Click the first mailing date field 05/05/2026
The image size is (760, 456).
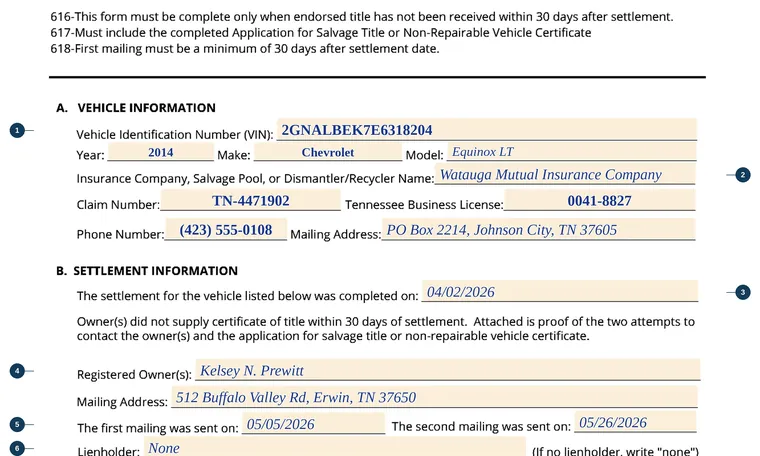pyautogui.click(x=314, y=424)
